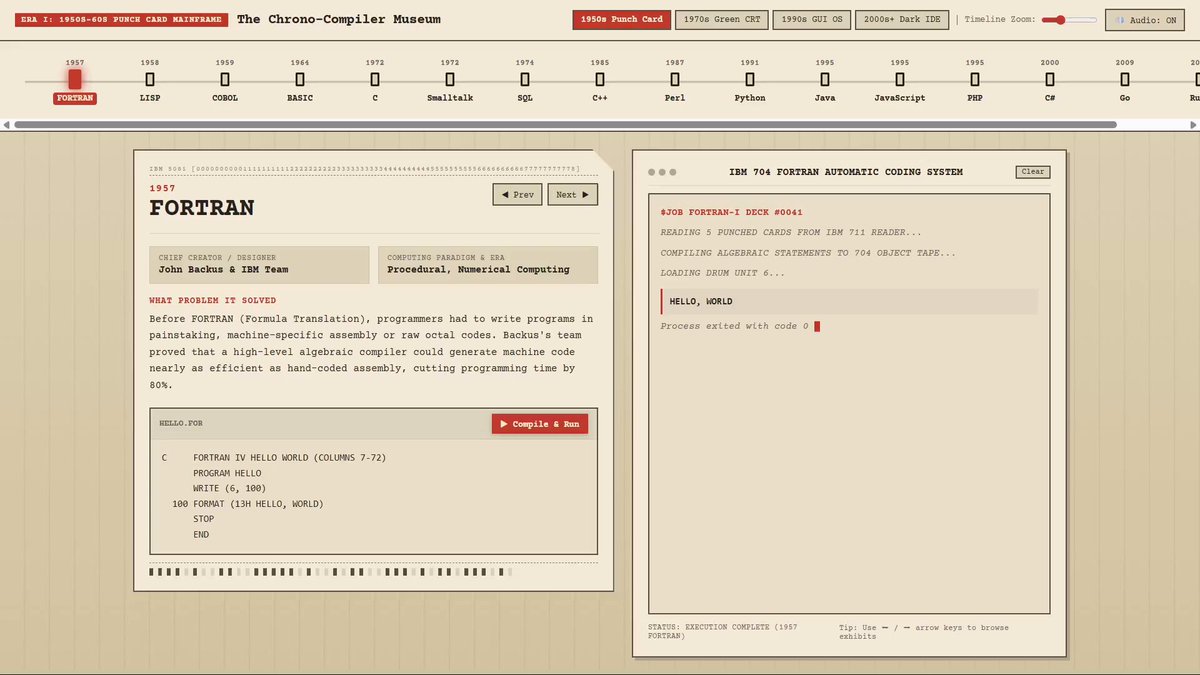
Task: Click the FORTRAN exhibit heading
Action: [x=202, y=208]
